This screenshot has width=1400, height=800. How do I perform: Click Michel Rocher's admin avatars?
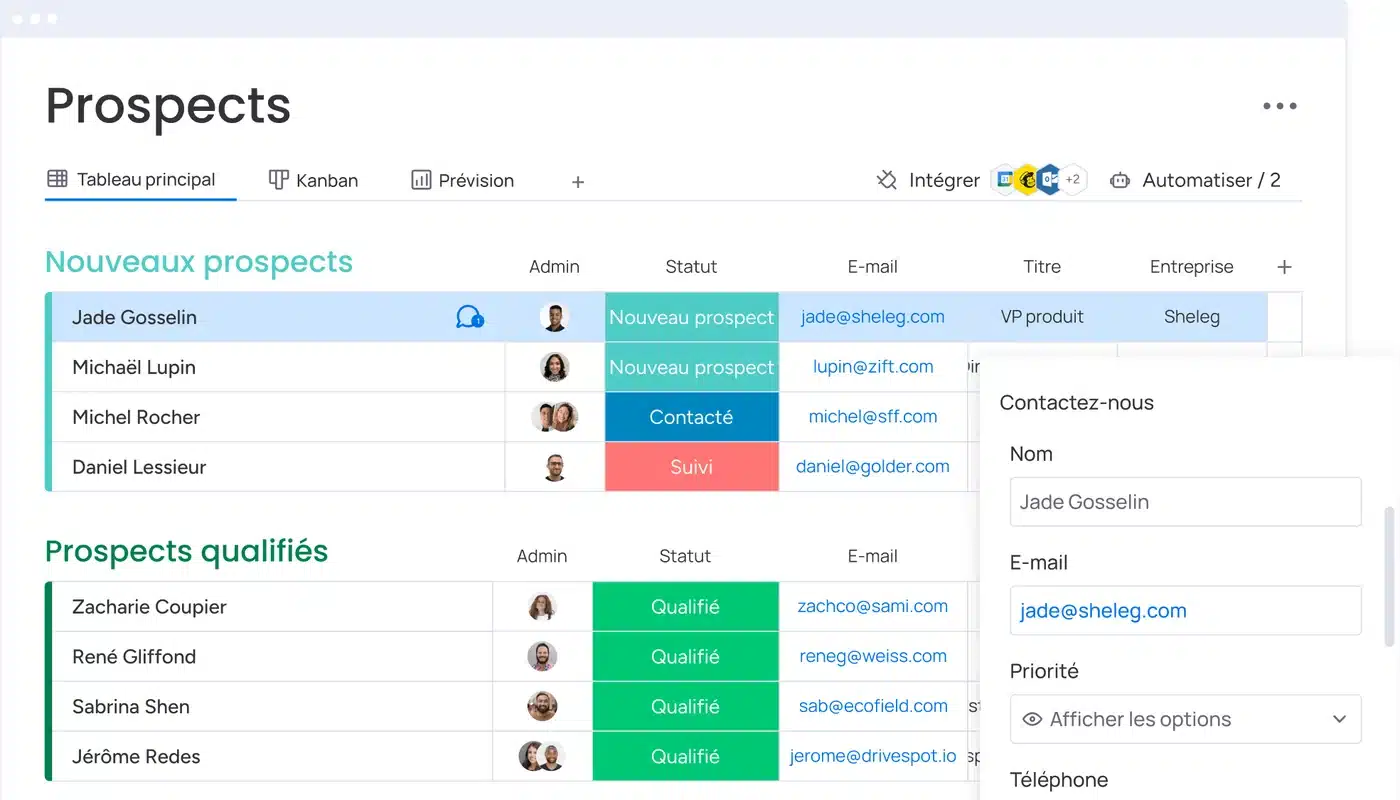pos(555,417)
